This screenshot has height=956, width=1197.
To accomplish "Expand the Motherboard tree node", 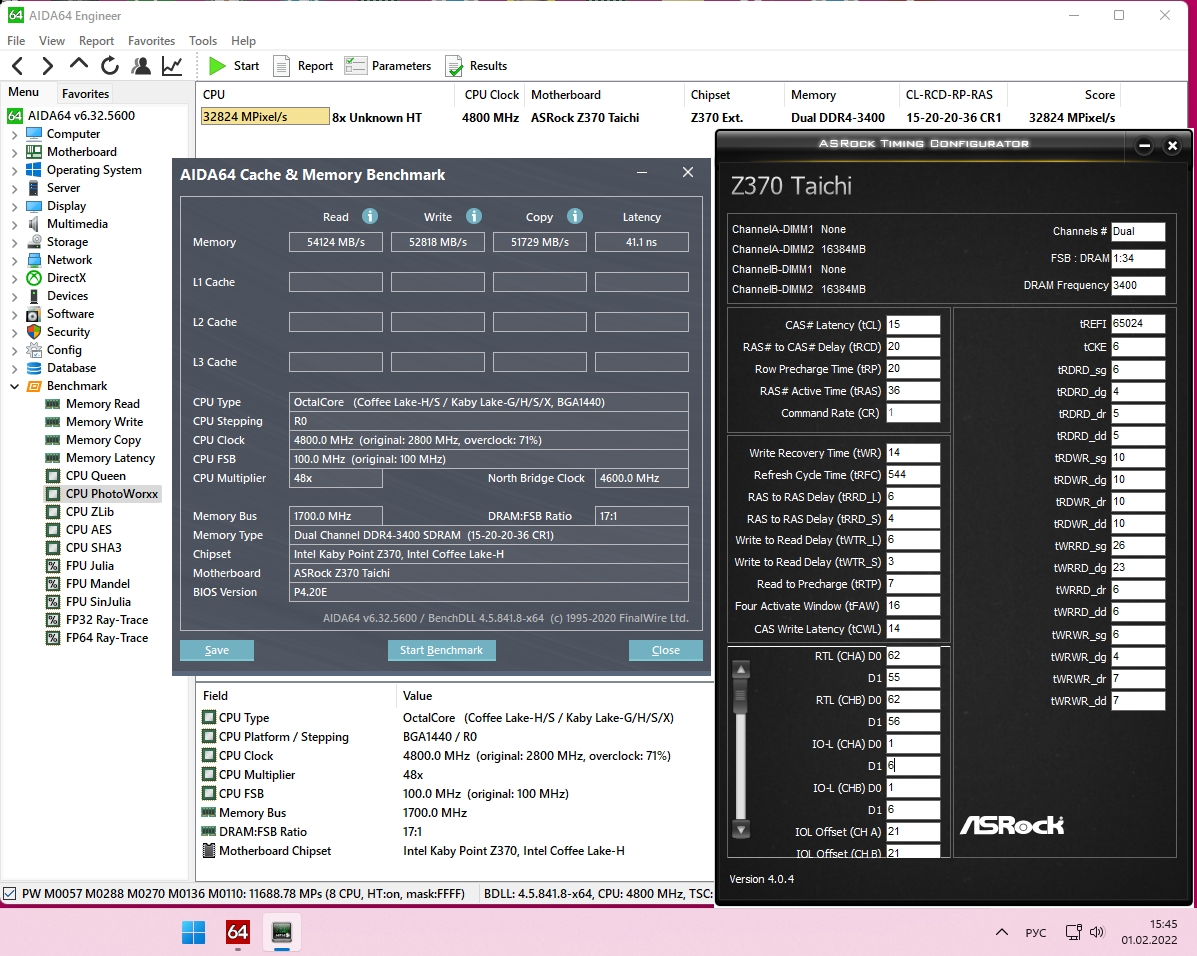I will [x=14, y=152].
